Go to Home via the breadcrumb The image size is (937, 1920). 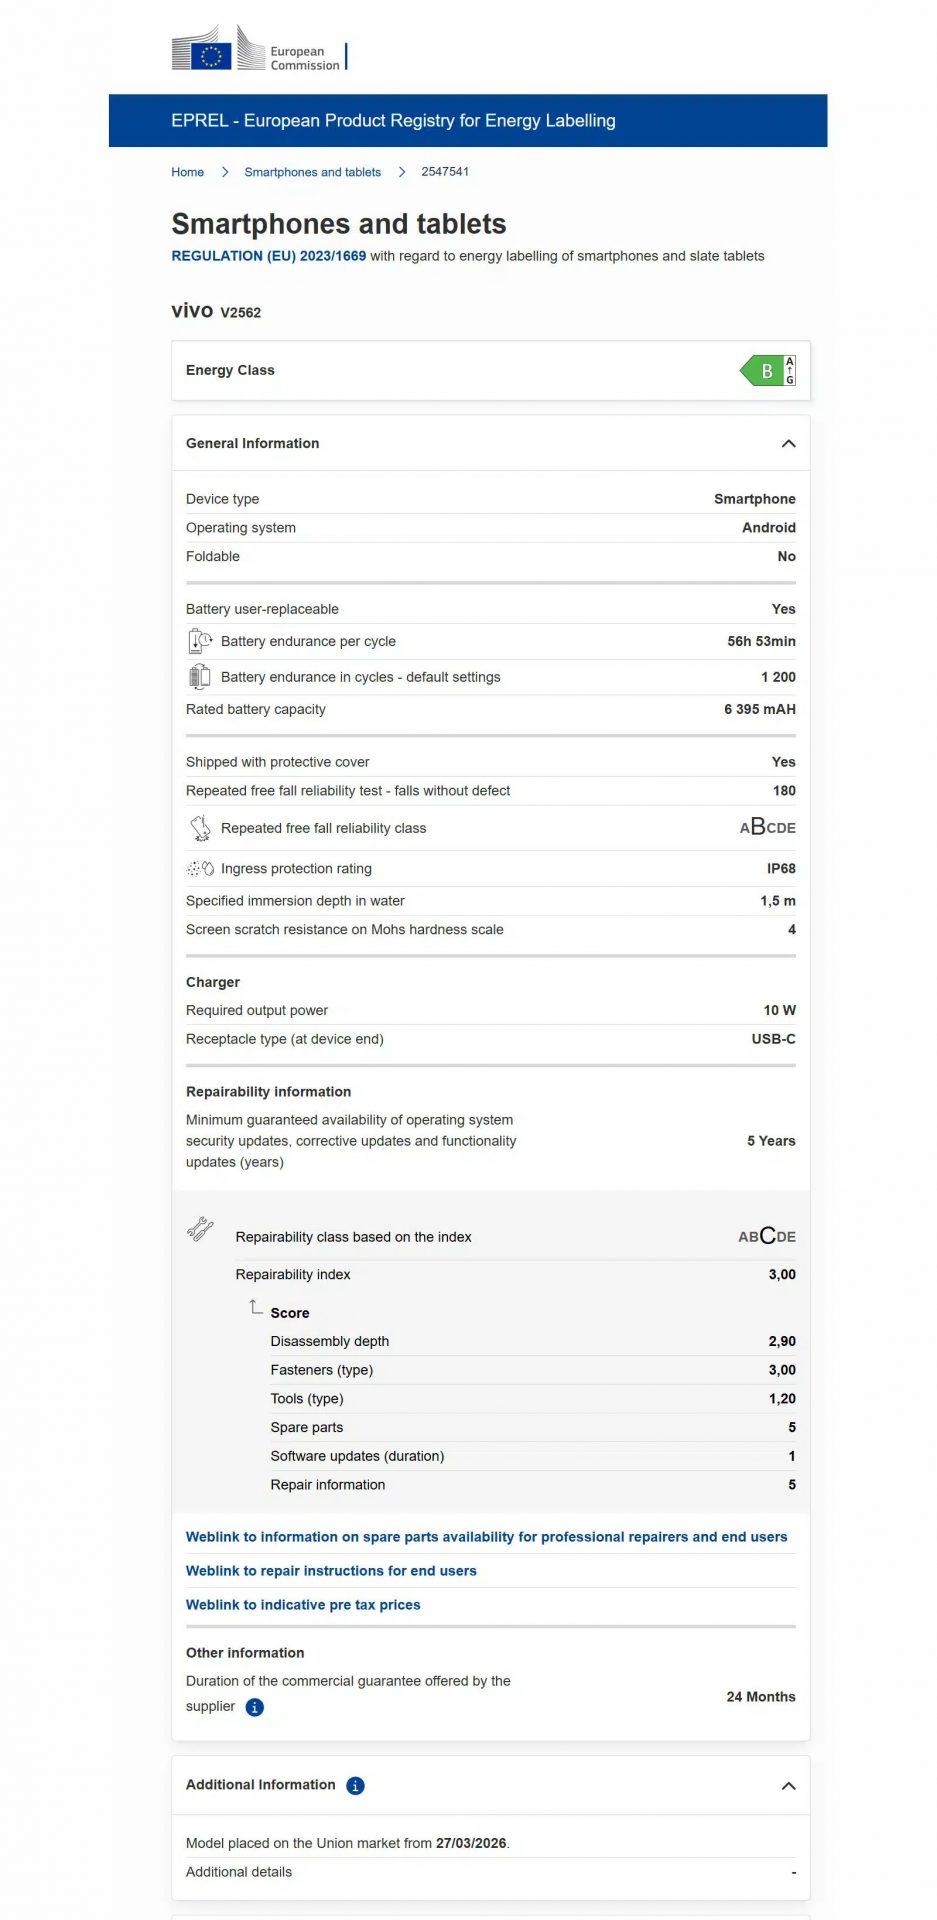[x=187, y=172]
